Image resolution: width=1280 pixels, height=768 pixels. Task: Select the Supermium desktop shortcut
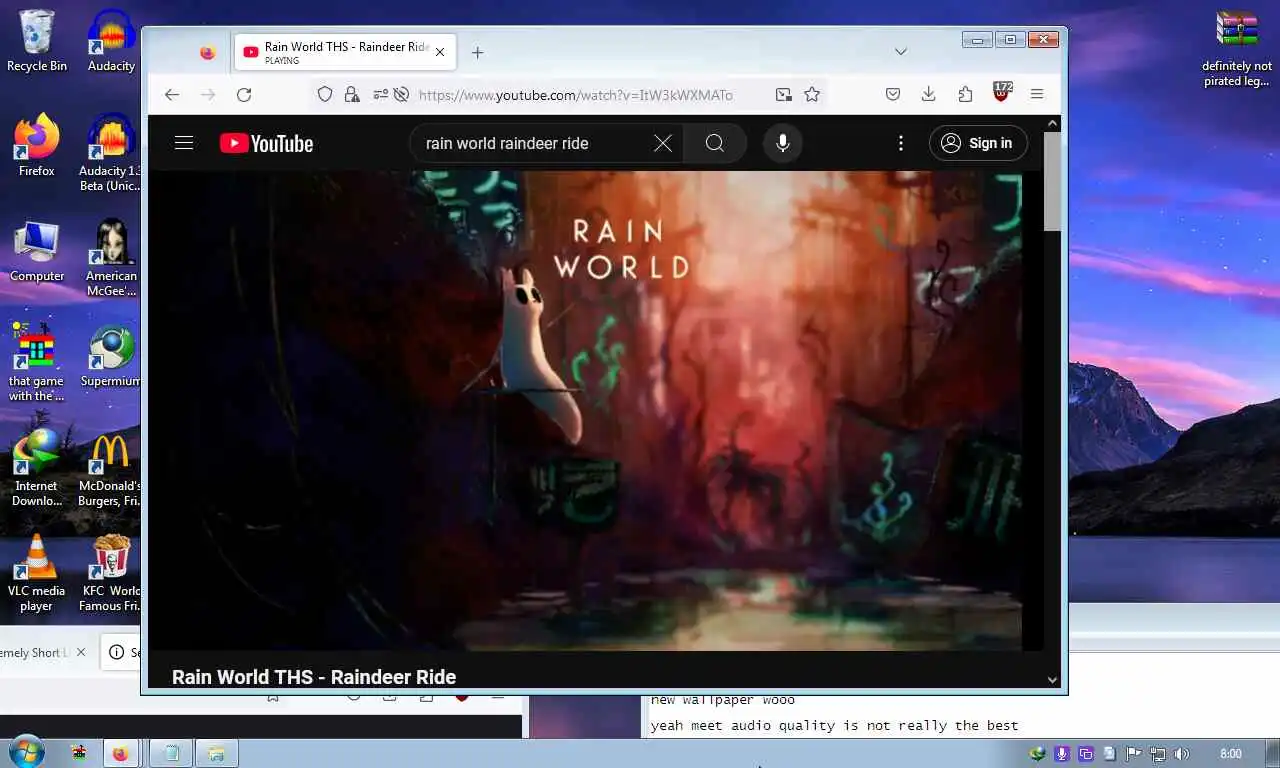click(x=111, y=356)
